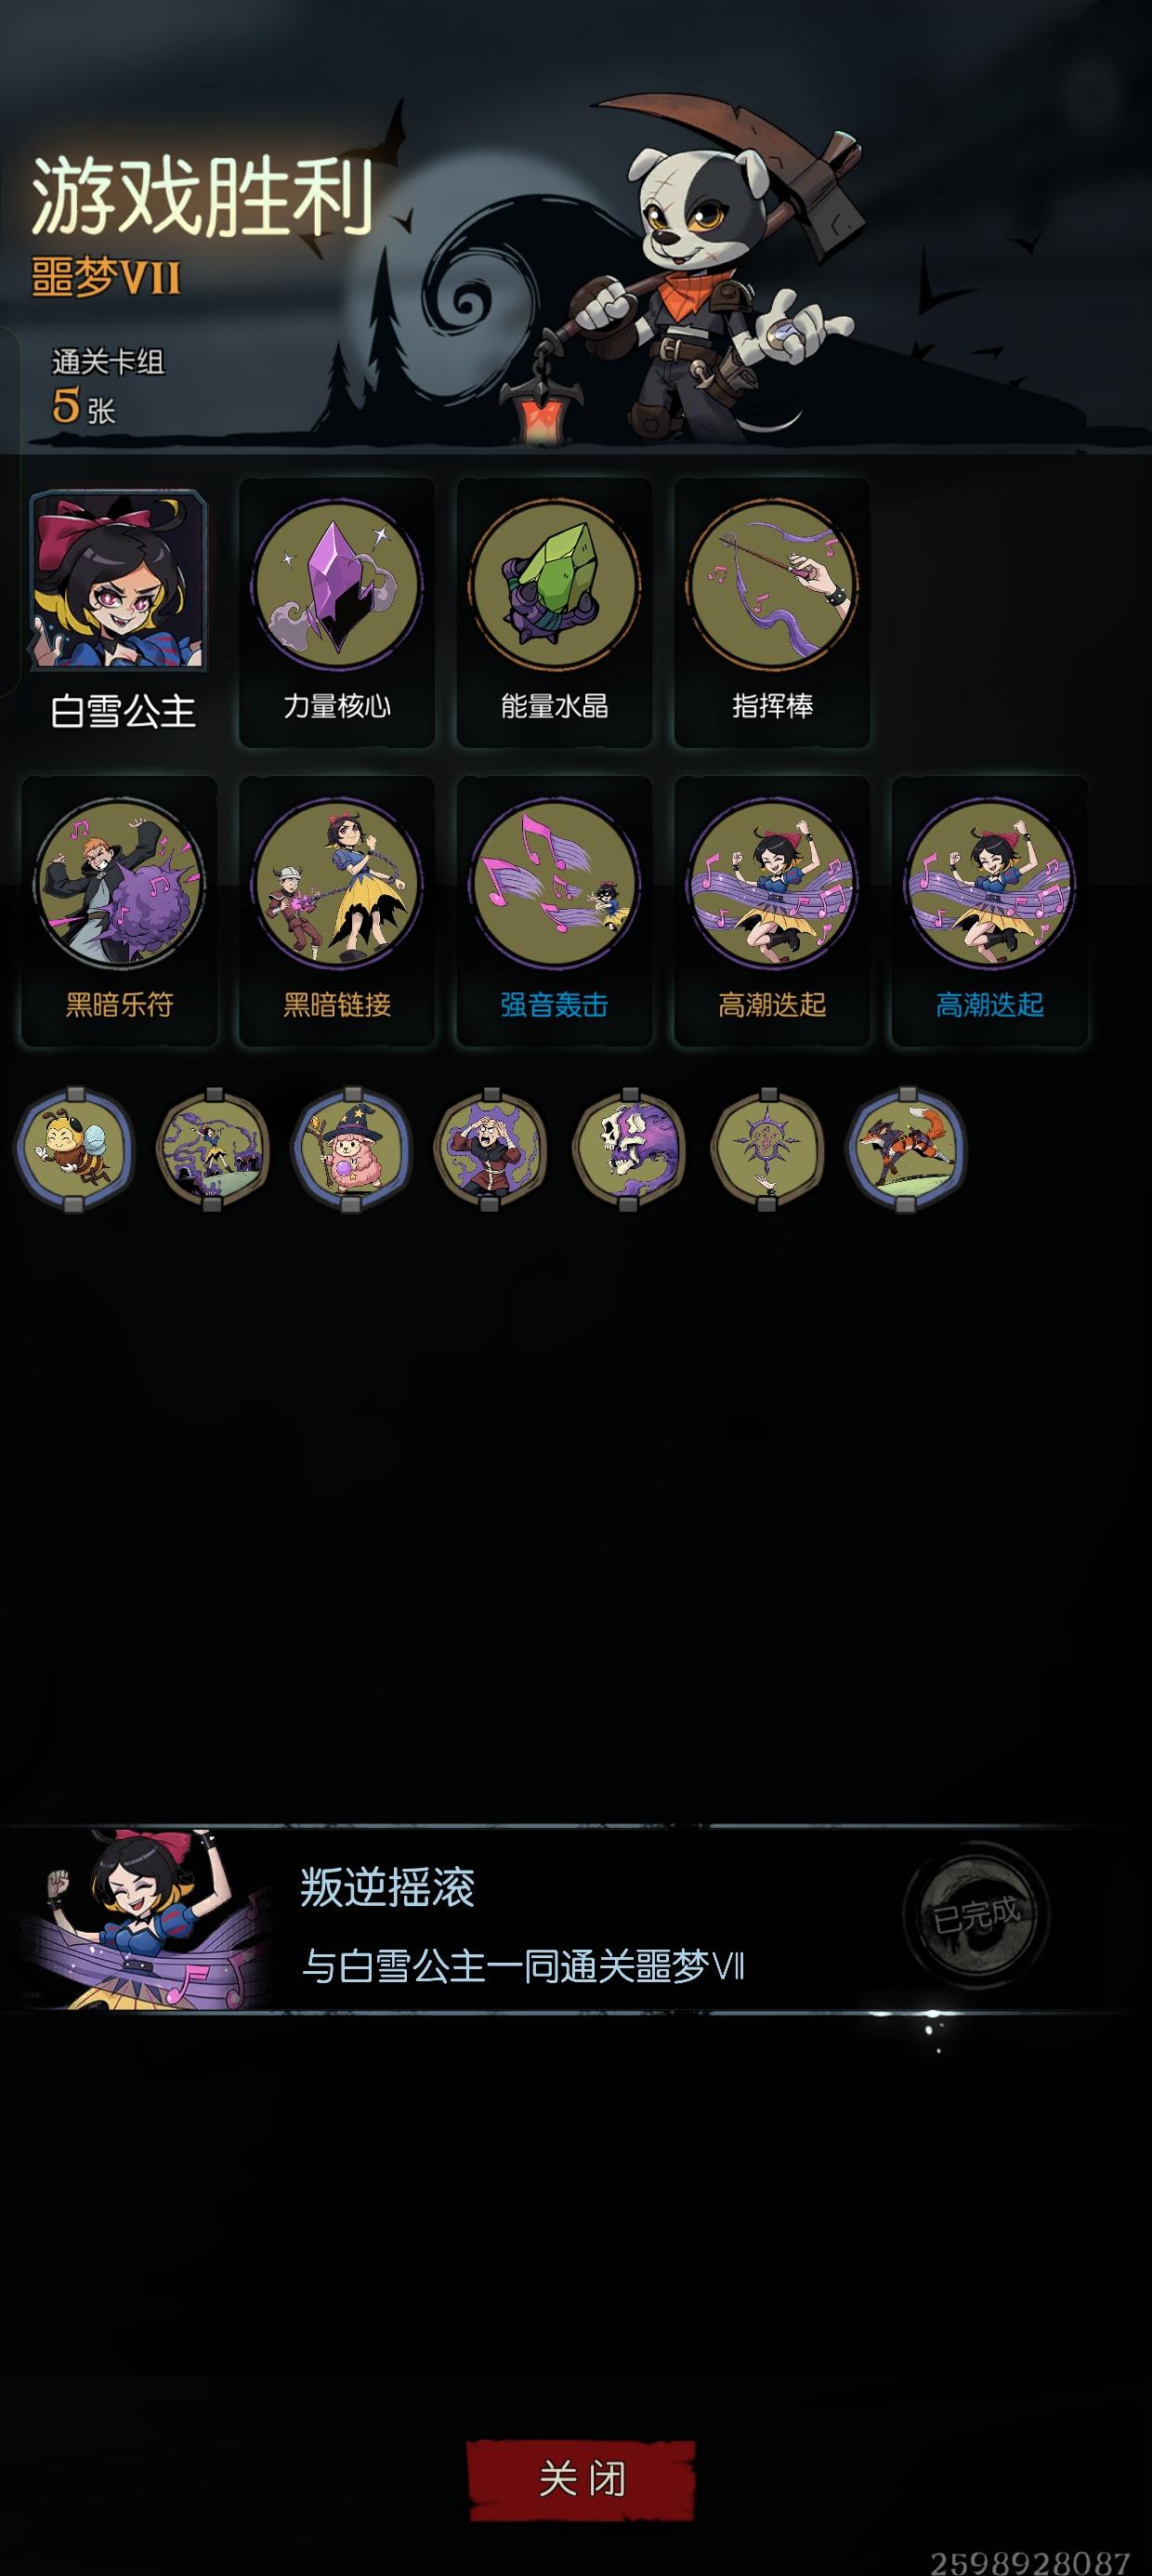This screenshot has height=2576, width=1152.
Task: Tap the bee minion token
Action: point(74,1149)
